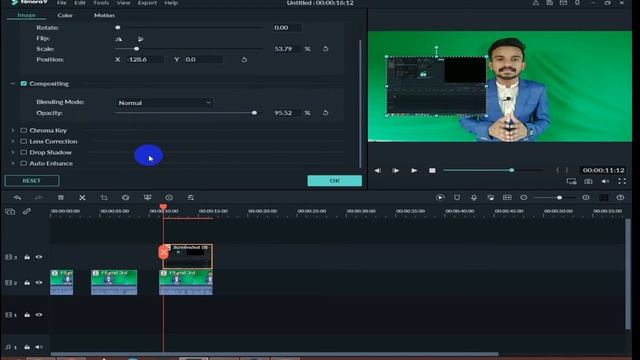
Task: Delete selected clip with trash icon
Action: click(60, 198)
